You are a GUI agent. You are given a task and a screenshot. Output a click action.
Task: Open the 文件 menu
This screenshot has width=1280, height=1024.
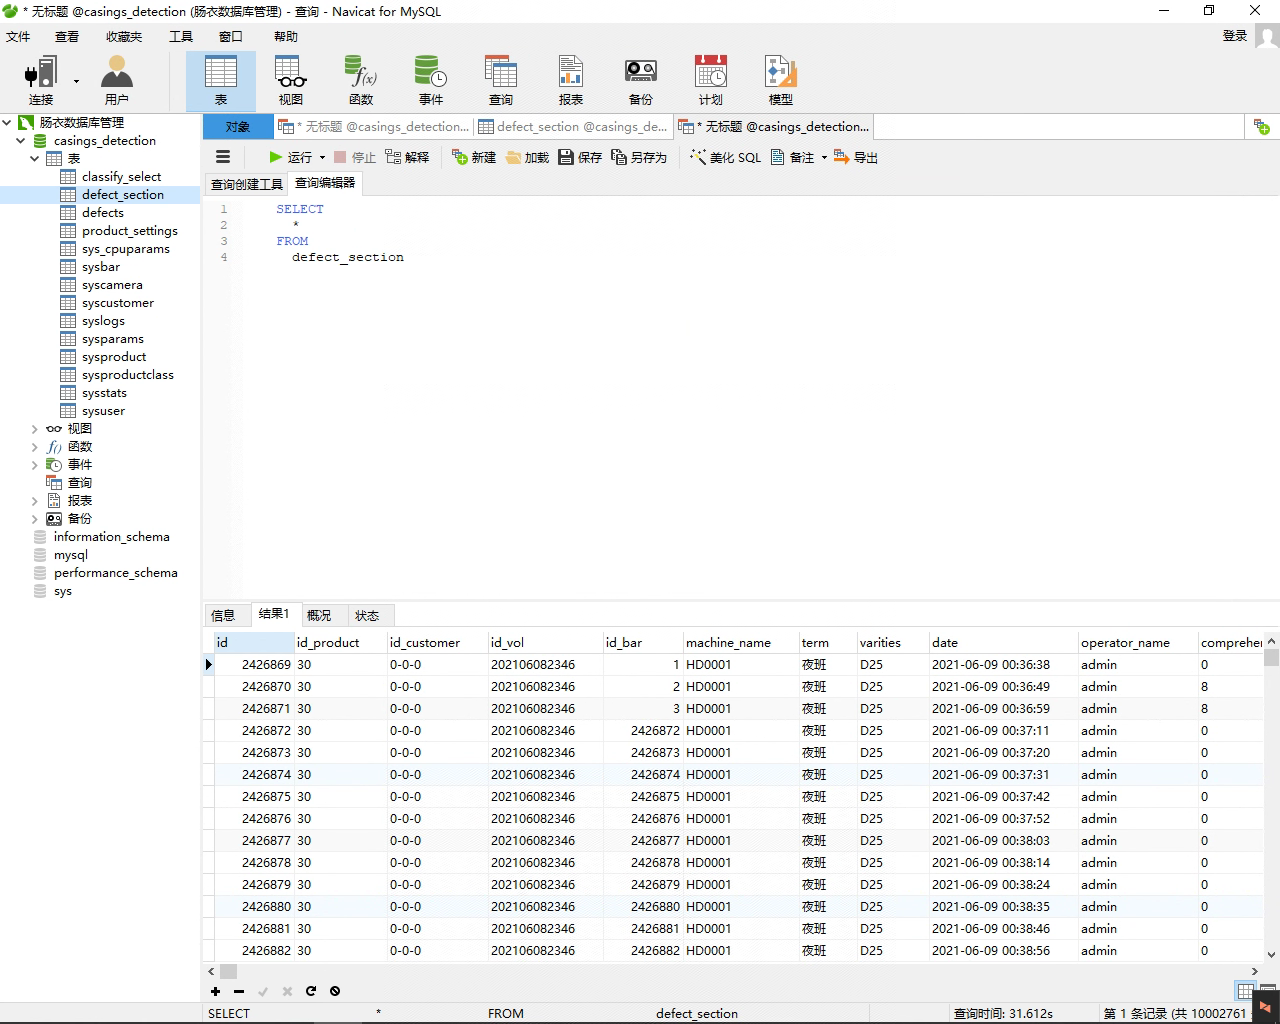point(18,36)
